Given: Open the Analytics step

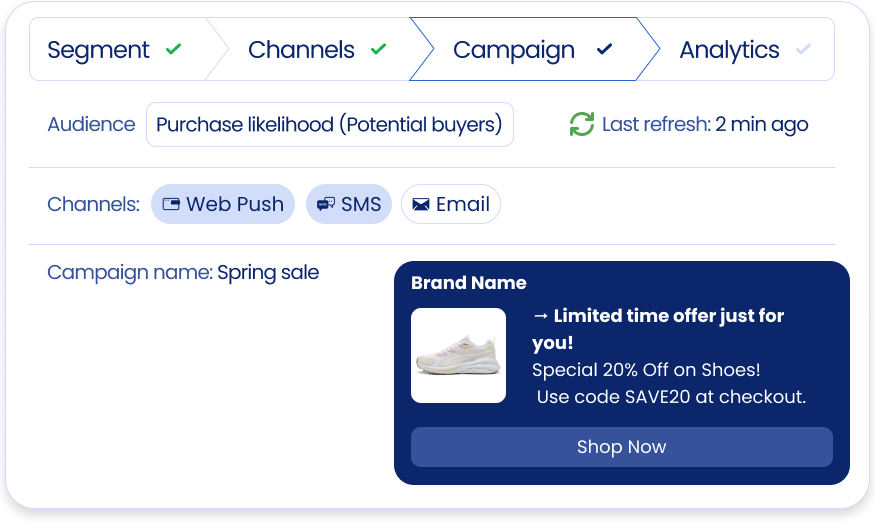Looking at the screenshot, I should click(x=730, y=49).
